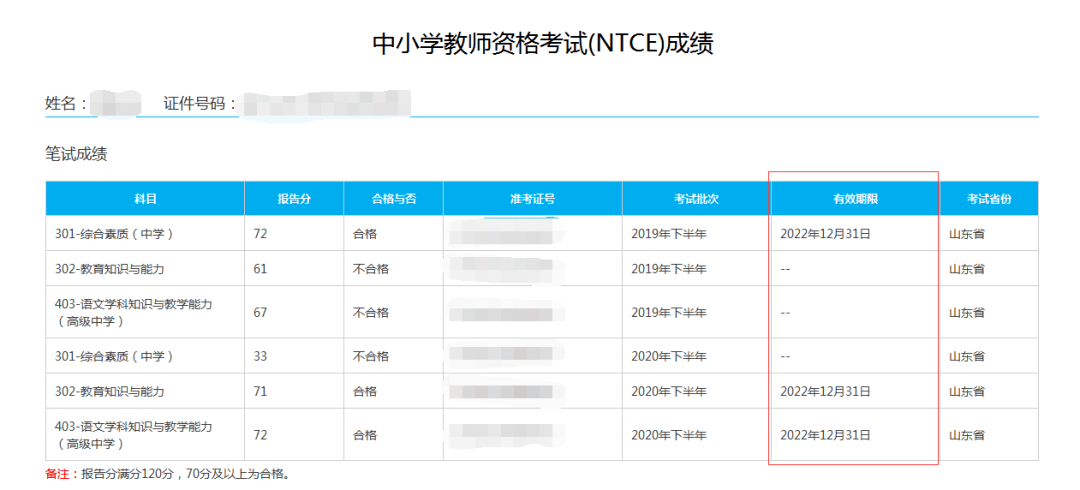This screenshot has width=1080, height=490.
Task: Select the score cell showing 67
Action: point(260,313)
